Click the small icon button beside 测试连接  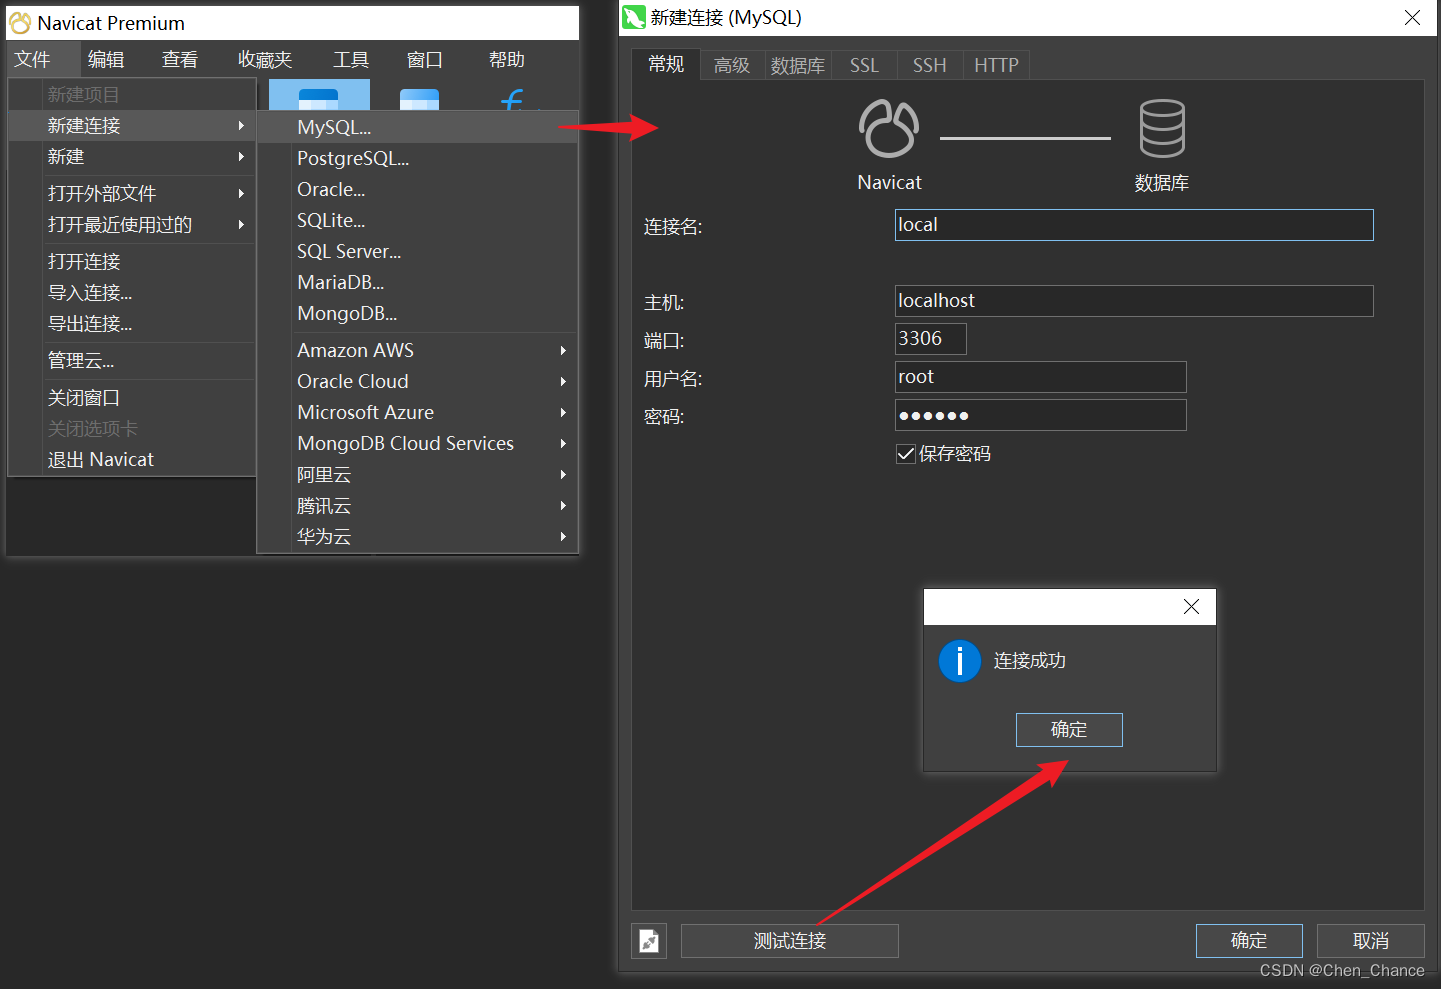(649, 941)
